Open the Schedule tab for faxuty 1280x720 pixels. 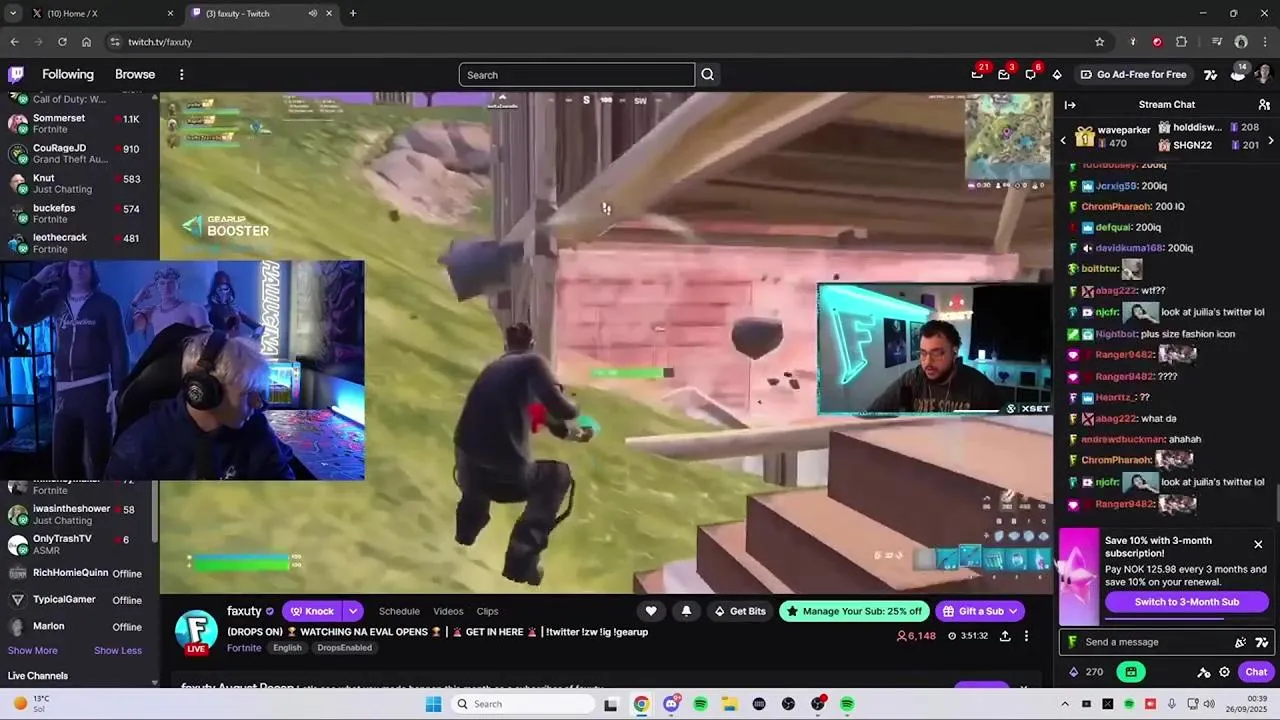point(399,611)
